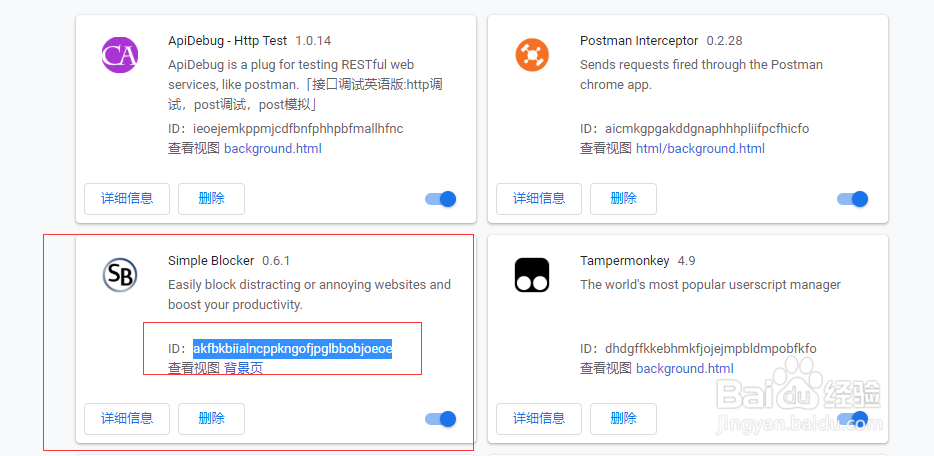
Task: Click version number 1.0.14
Action: tap(313, 40)
